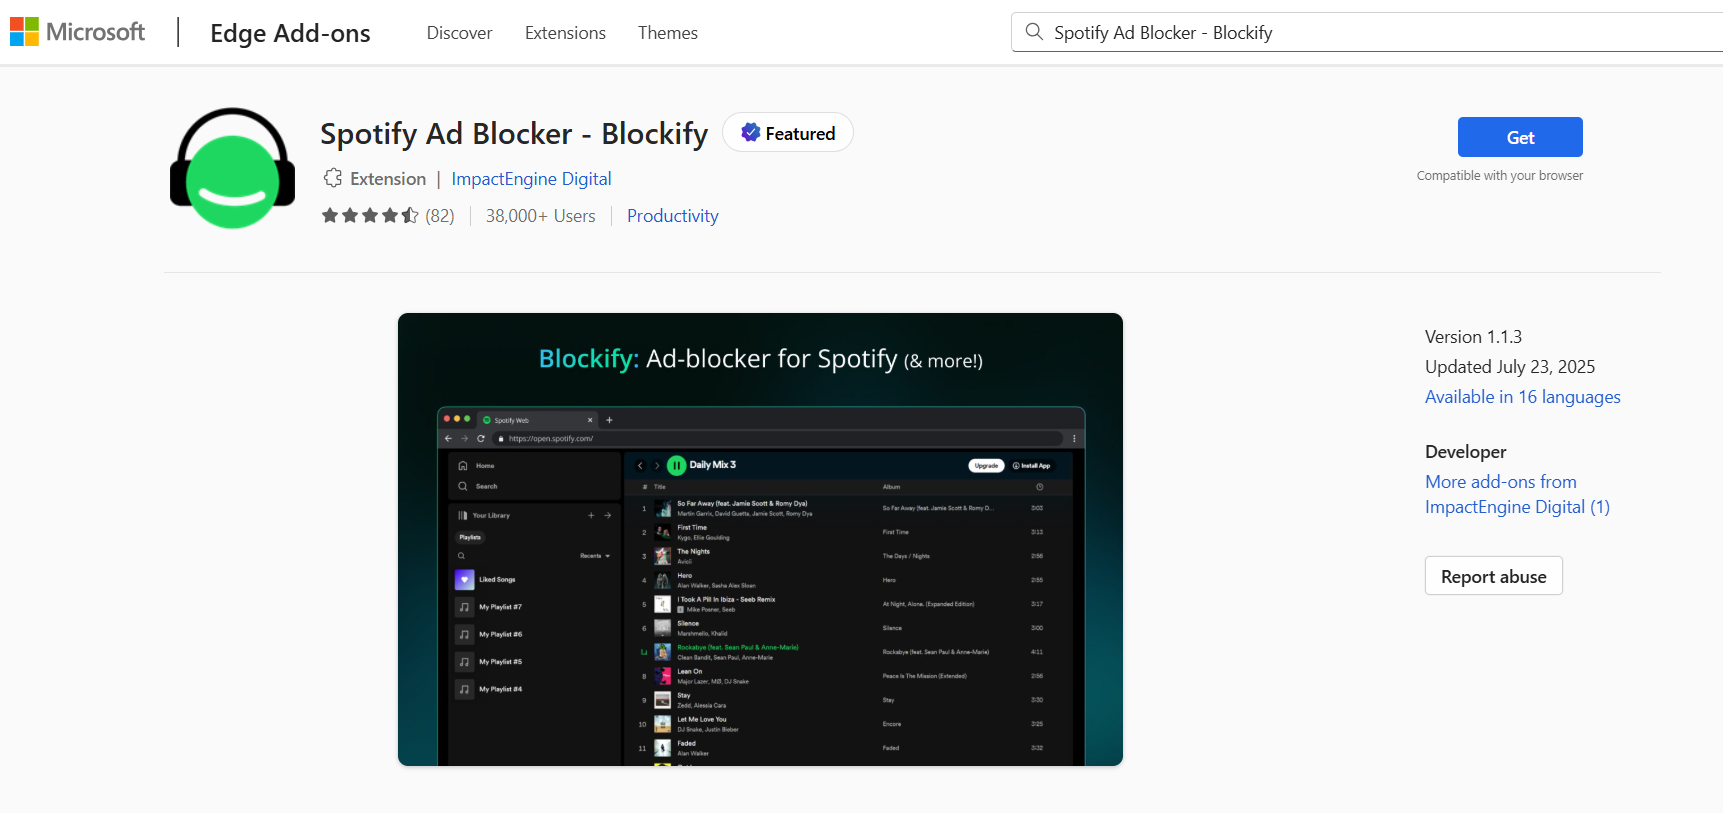This screenshot has height=813, width=1723.
Task: Open the Productivity category link
Action: pos(673,216)
